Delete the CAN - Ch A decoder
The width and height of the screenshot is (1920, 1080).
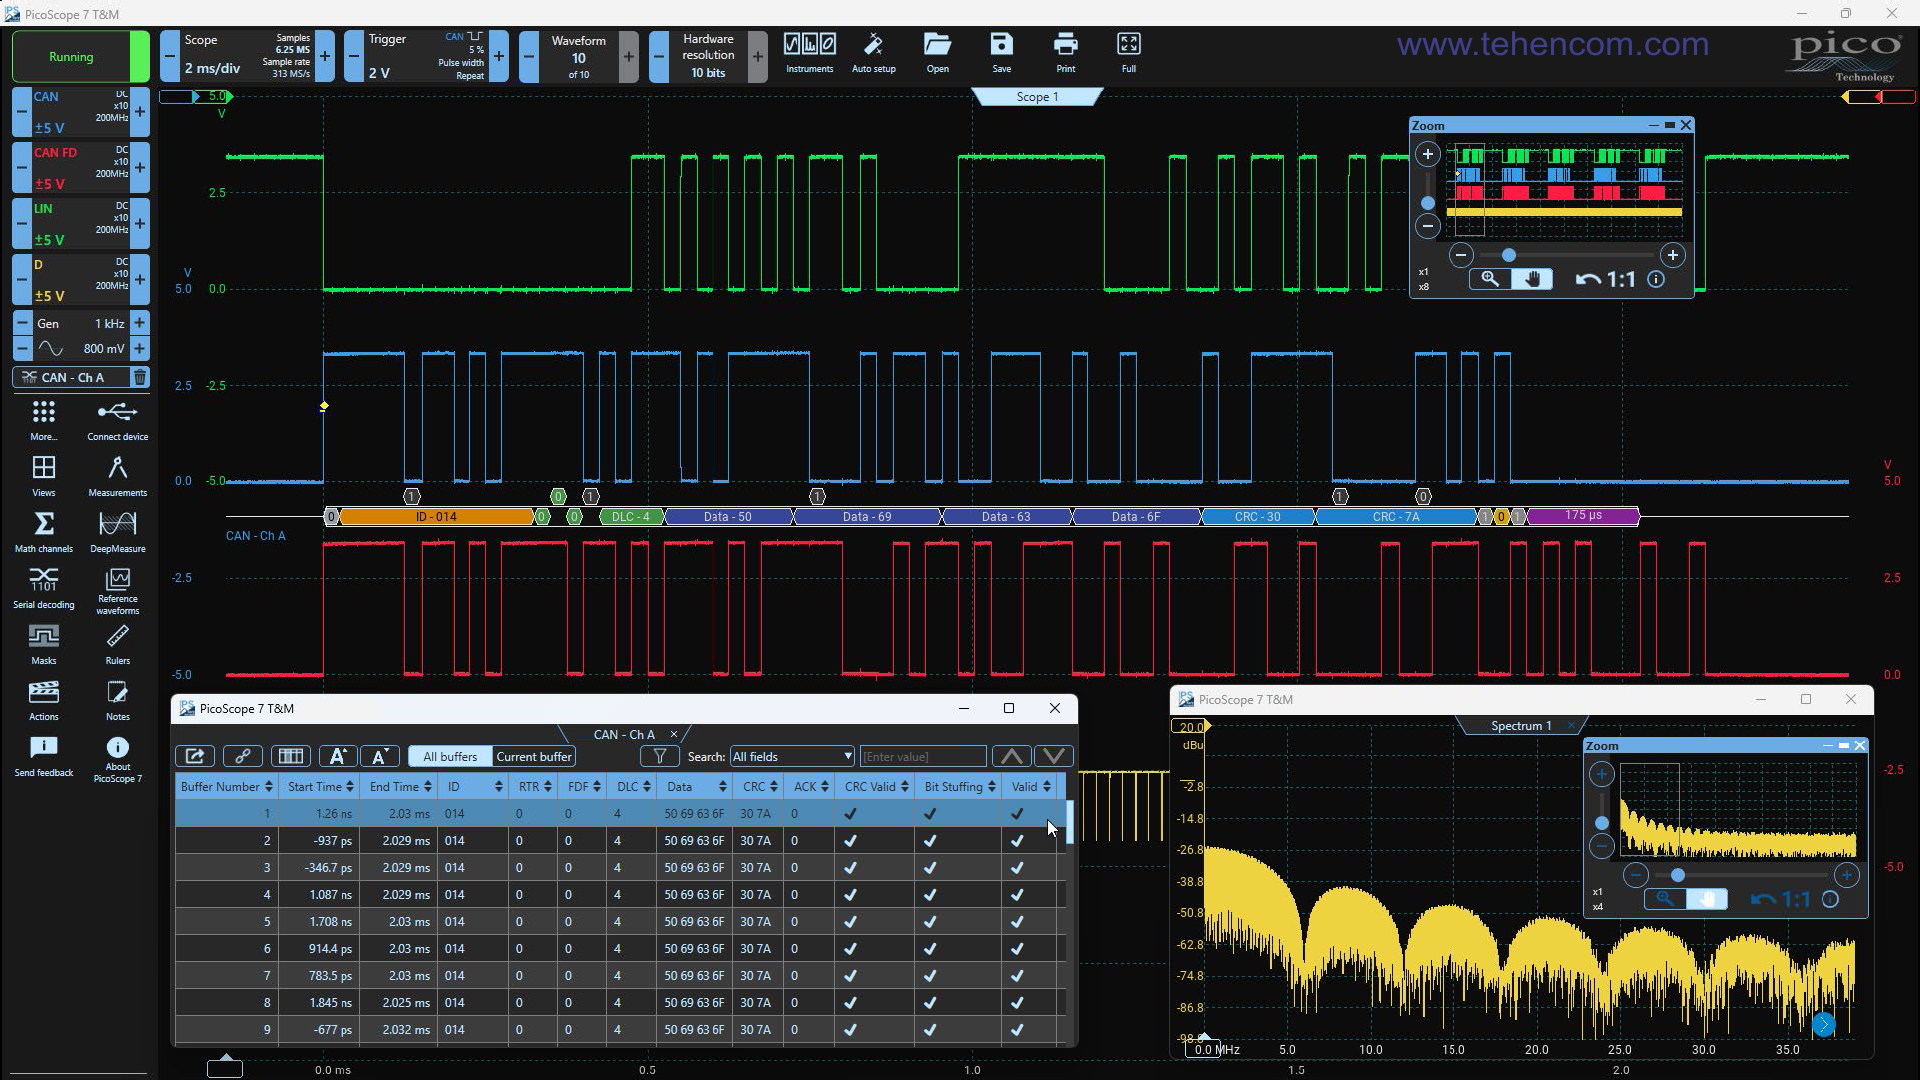(x=140, y=377)
